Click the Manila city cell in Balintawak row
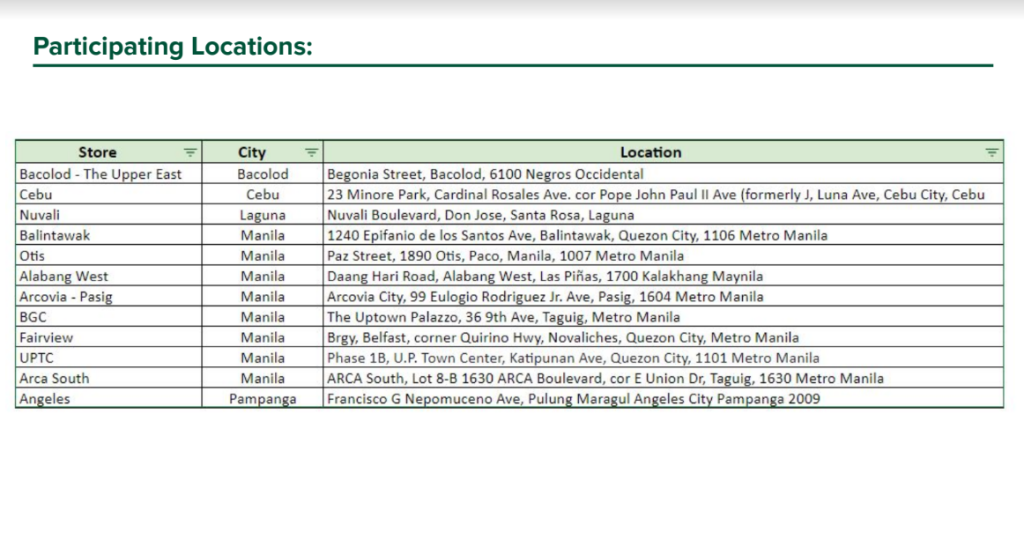This screenshot has height=539, width=1024. coord(263,235)
